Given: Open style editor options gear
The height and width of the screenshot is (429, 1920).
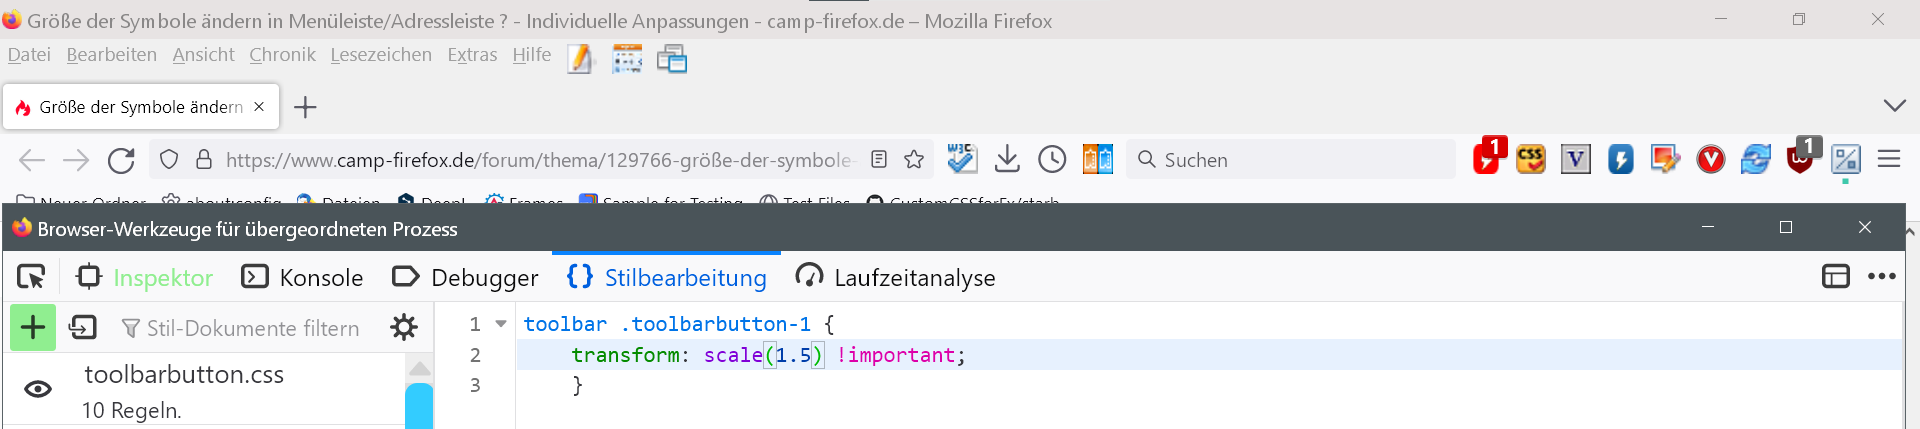Looking at the screenshot, I should pyautogui.click(x=404, y=327).
